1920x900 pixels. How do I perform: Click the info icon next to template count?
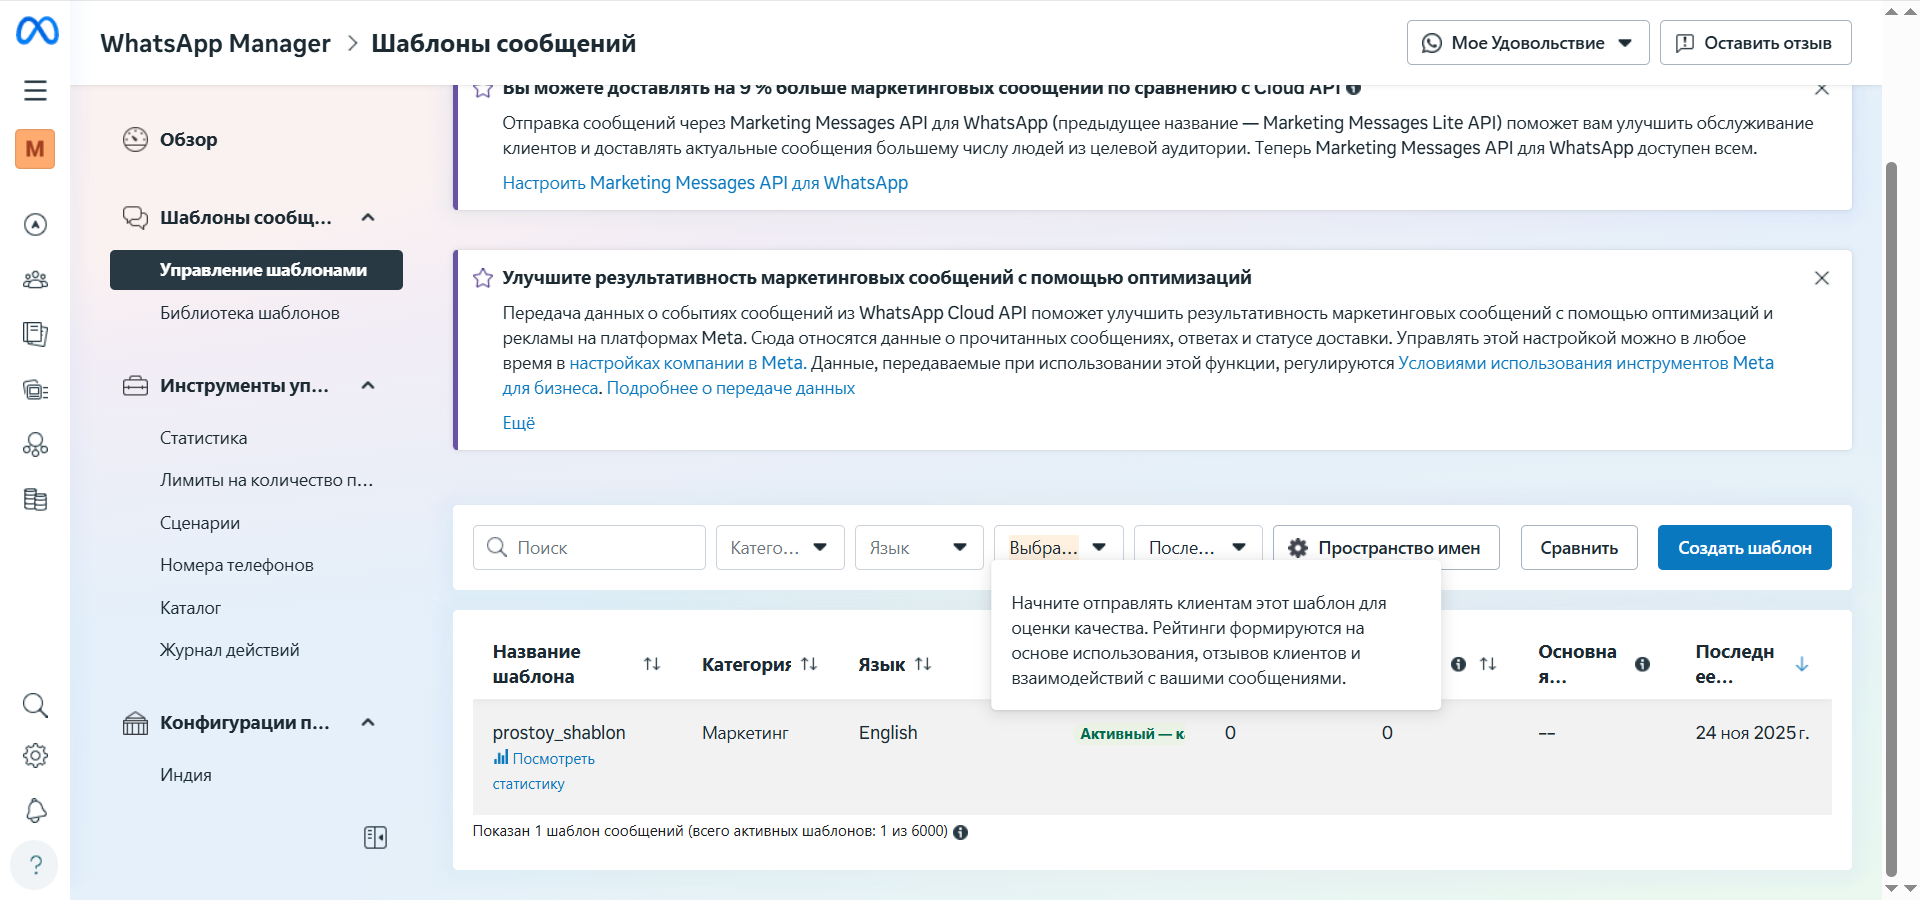[x=961, y=832]
